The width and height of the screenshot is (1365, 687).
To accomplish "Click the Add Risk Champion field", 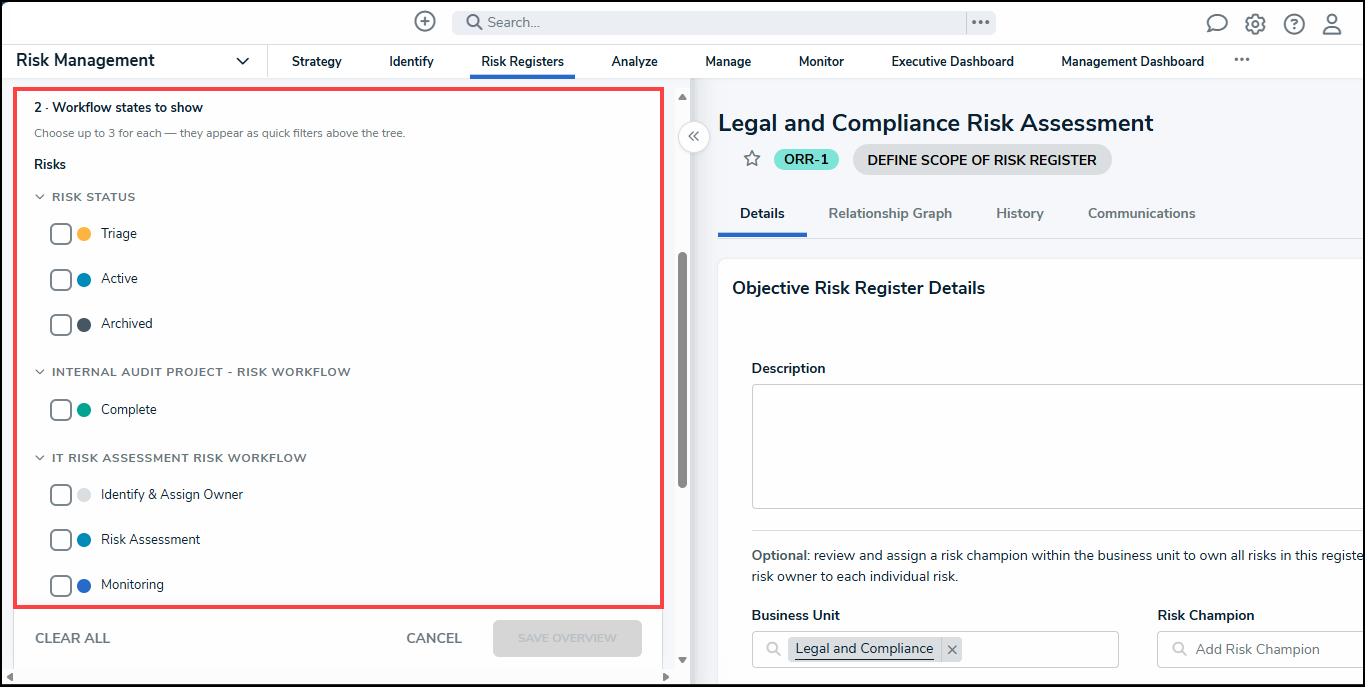I will [1261, 649].
